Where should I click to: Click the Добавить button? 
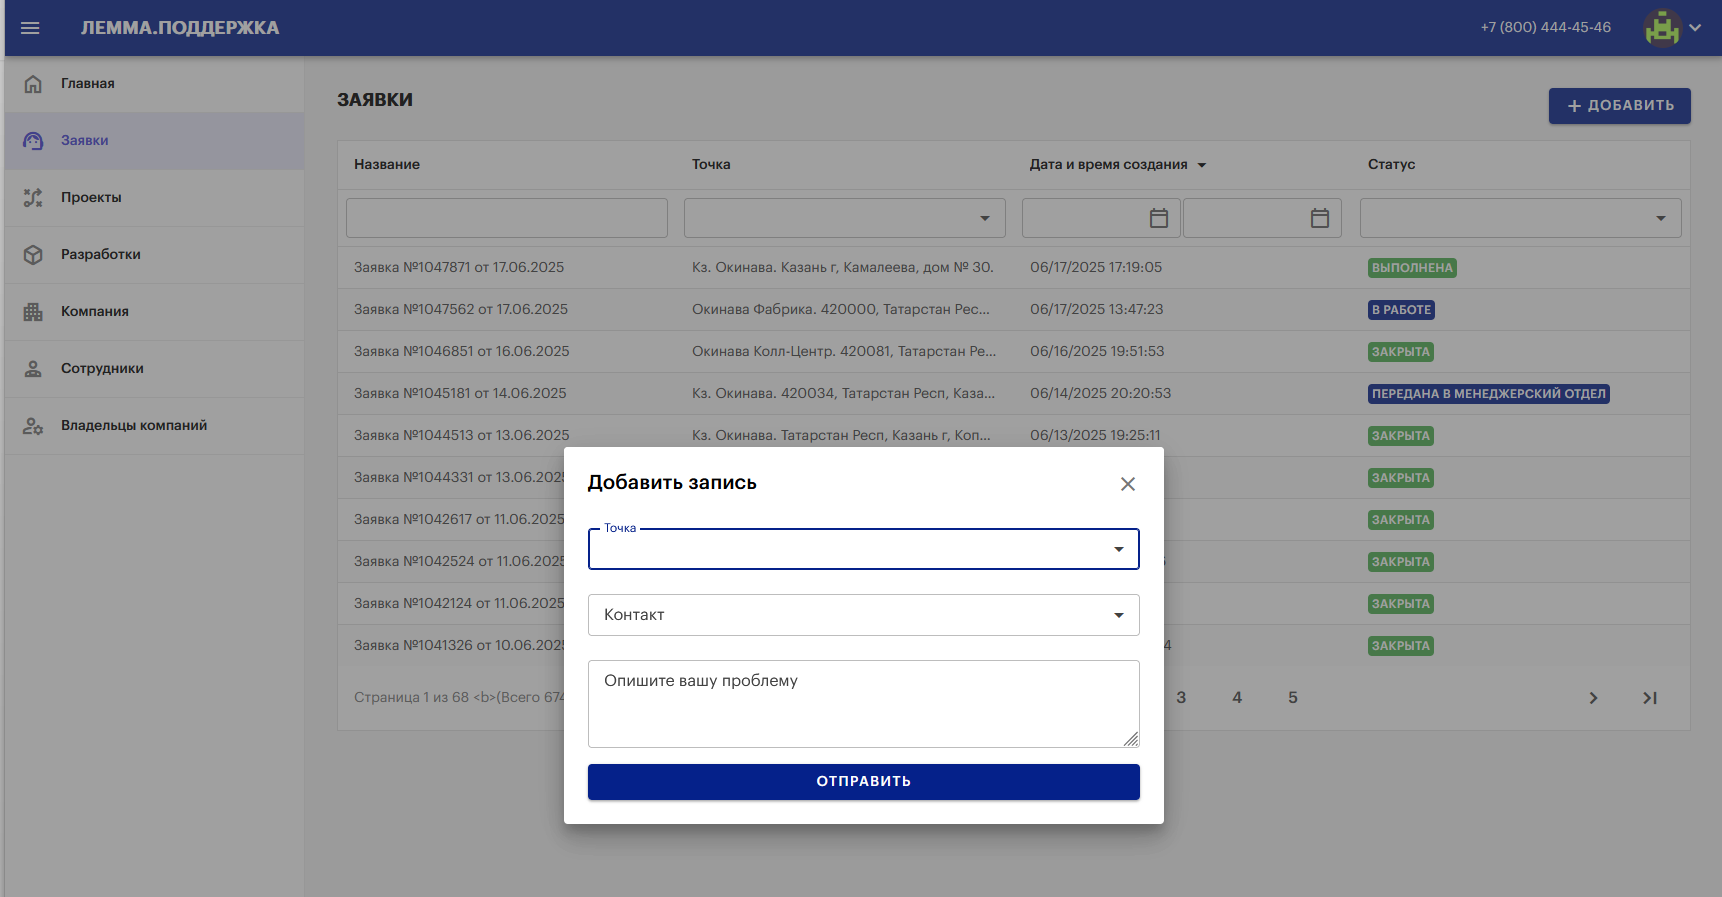point(1619,106)
